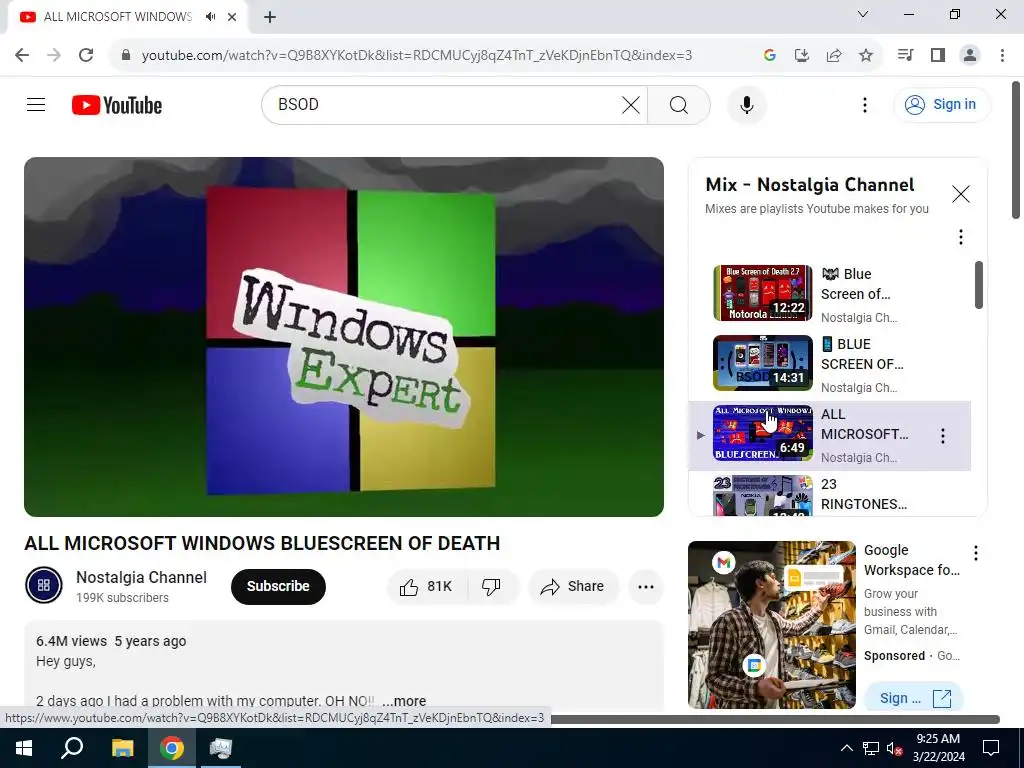Open the media control icon in Chrome toolbar
This screenshot has width=1024, height=768.
905,55
